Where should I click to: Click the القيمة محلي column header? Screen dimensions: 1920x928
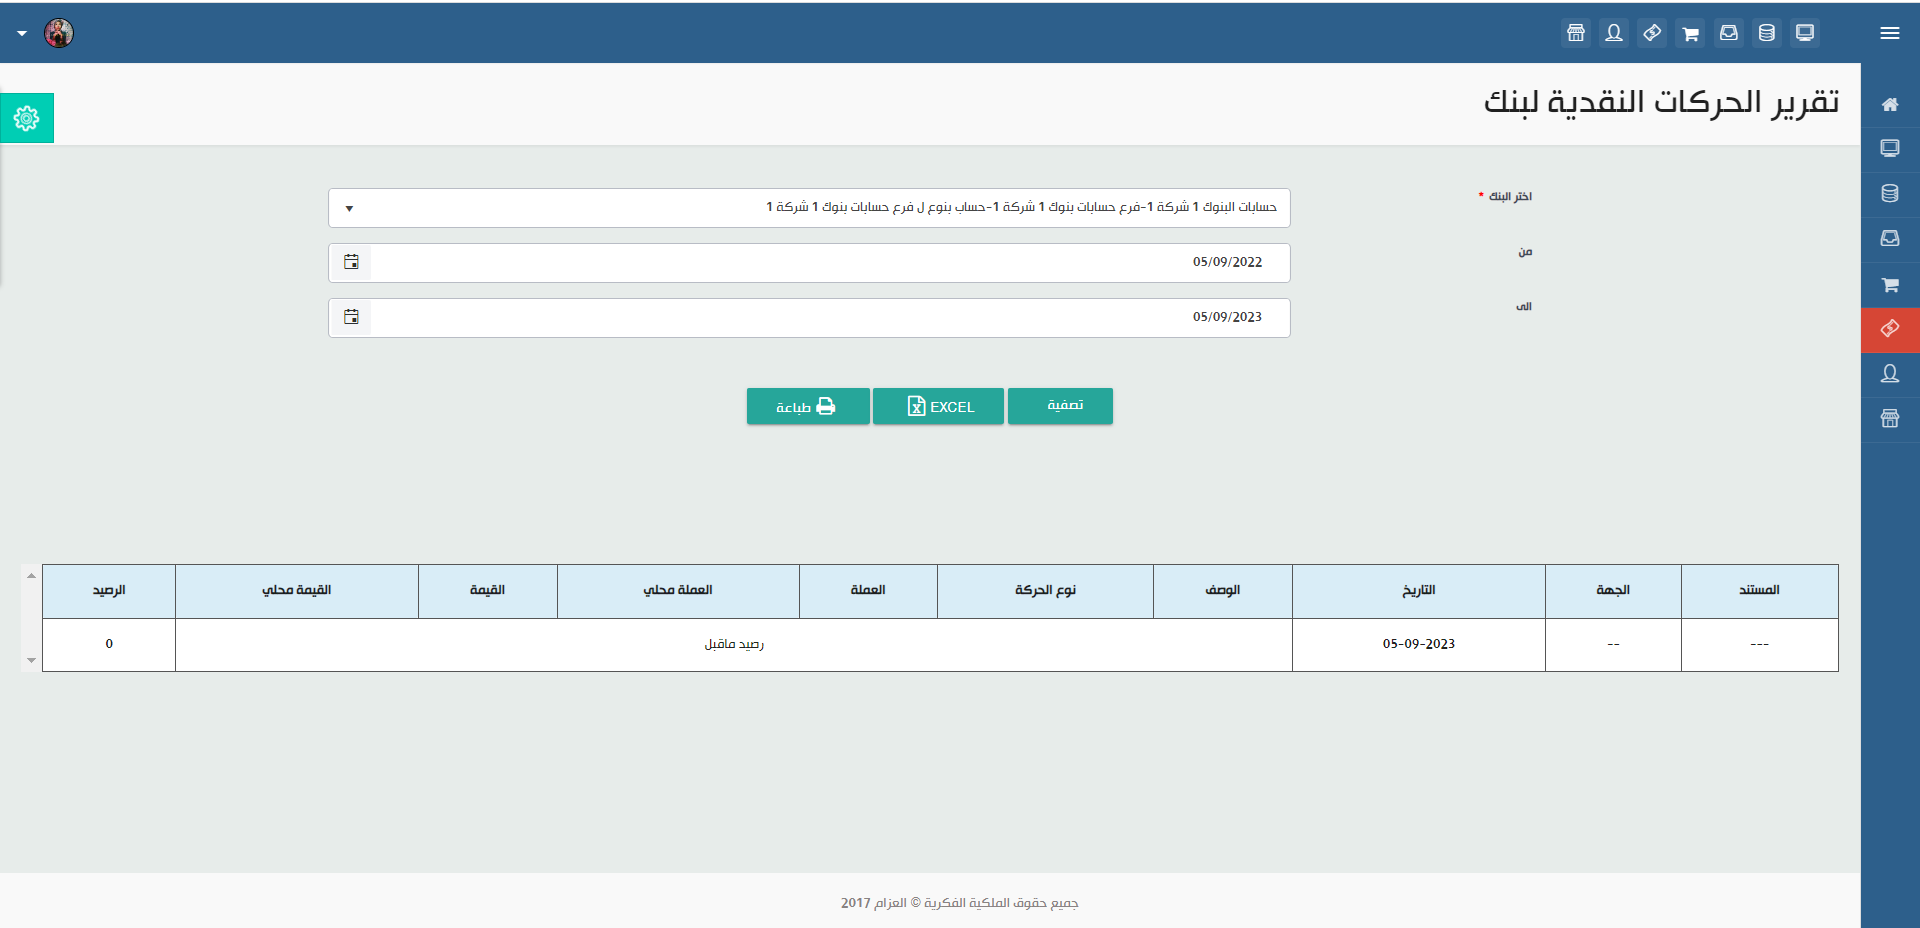tap(296, 591)
